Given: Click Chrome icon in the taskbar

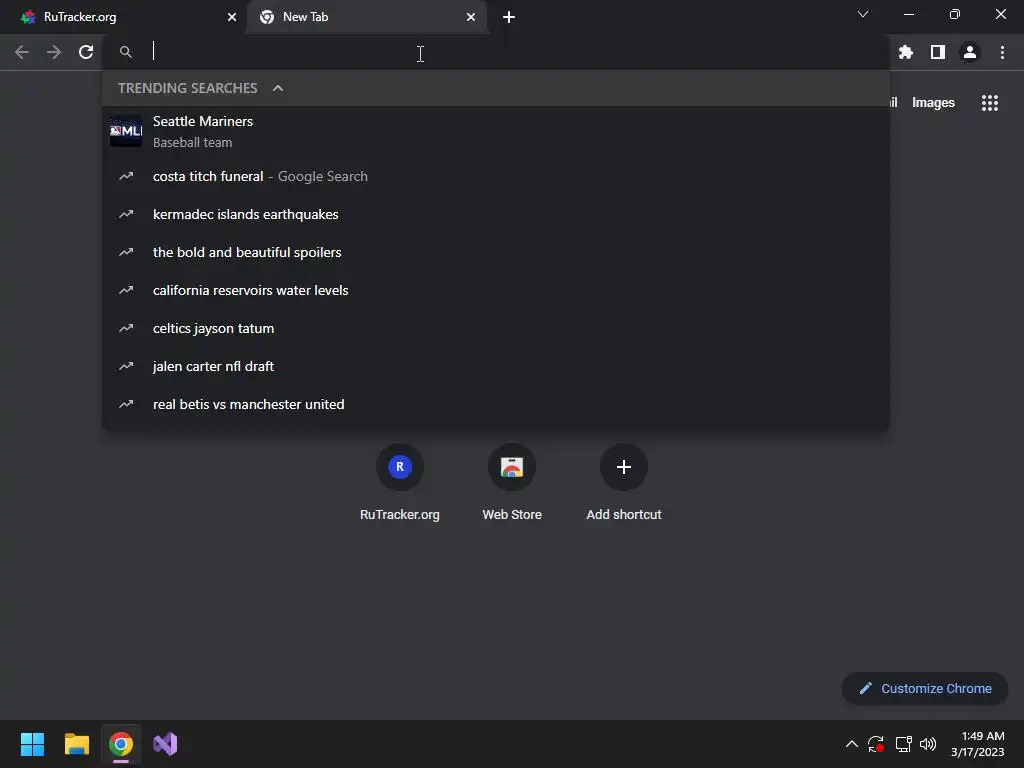Looking at the screenshot, I should pos(121,744).
